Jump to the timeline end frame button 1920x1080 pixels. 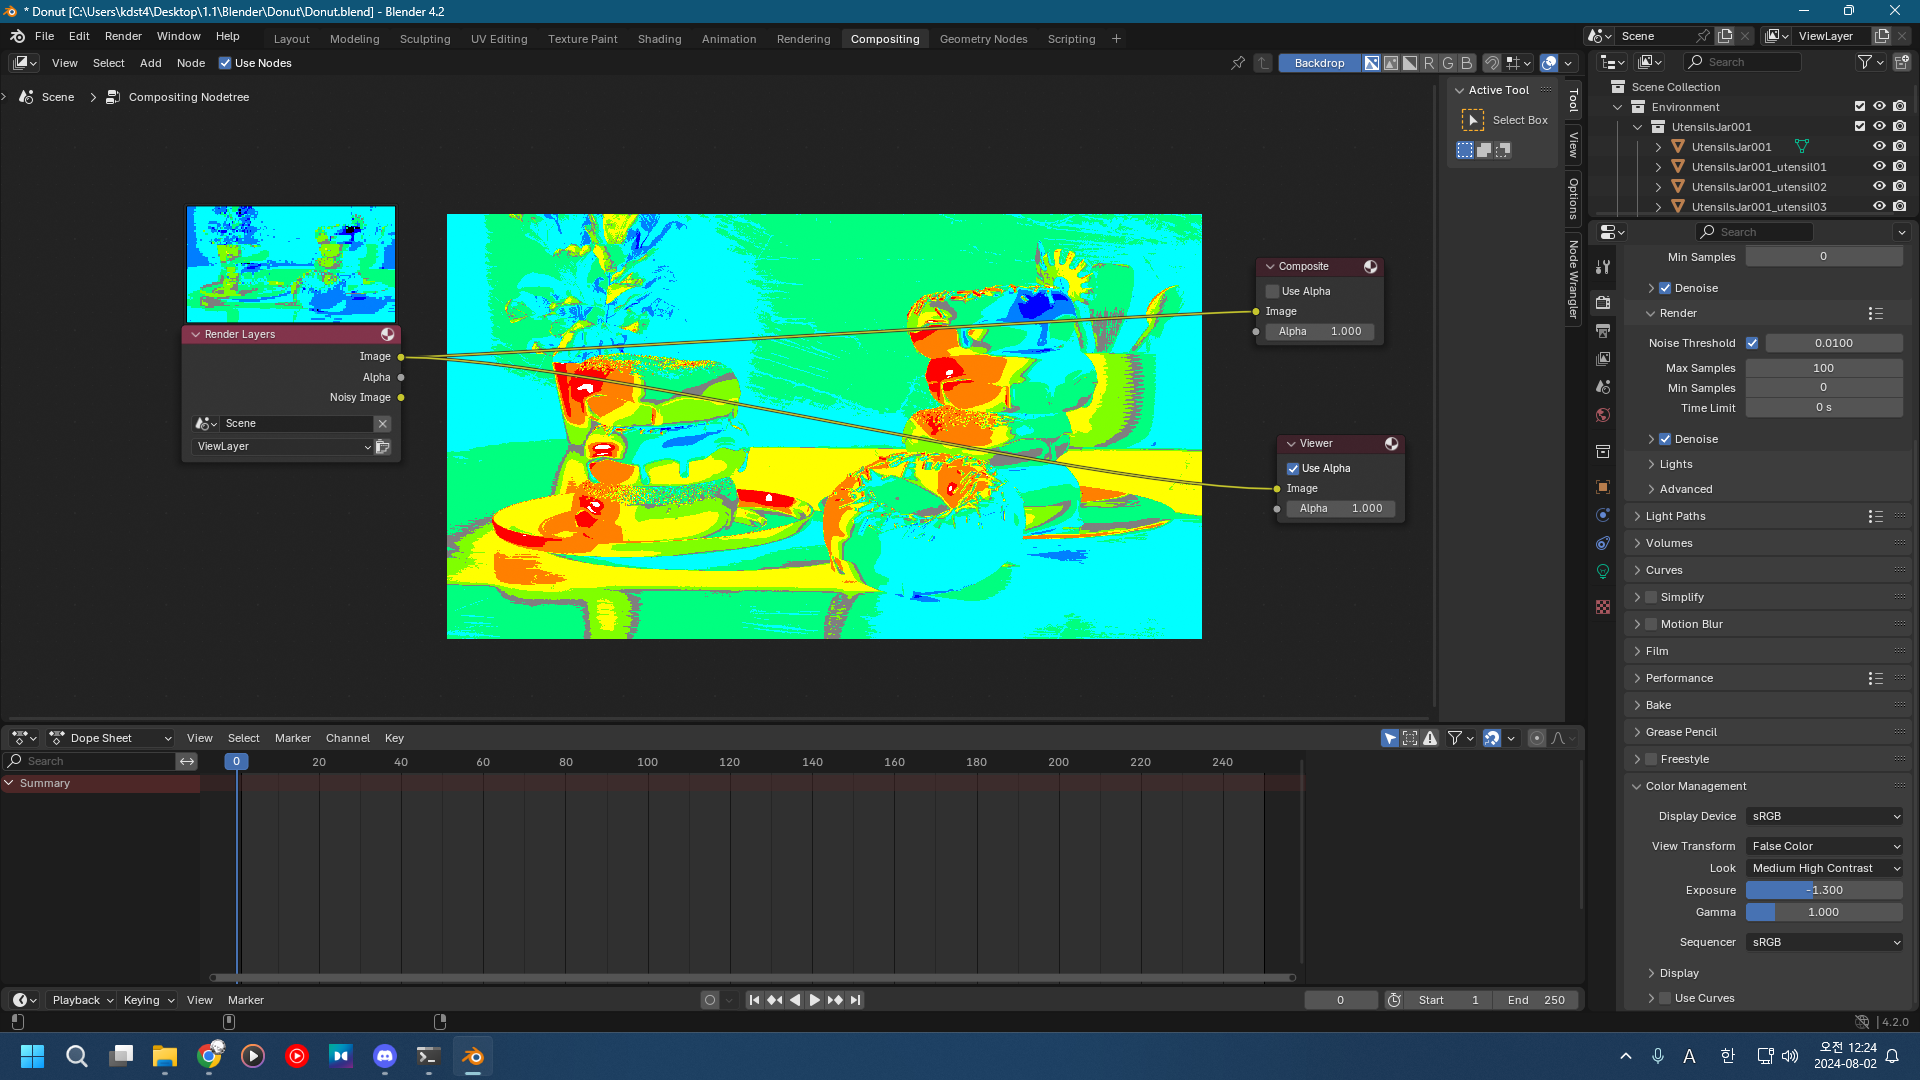pos(856,1000)
